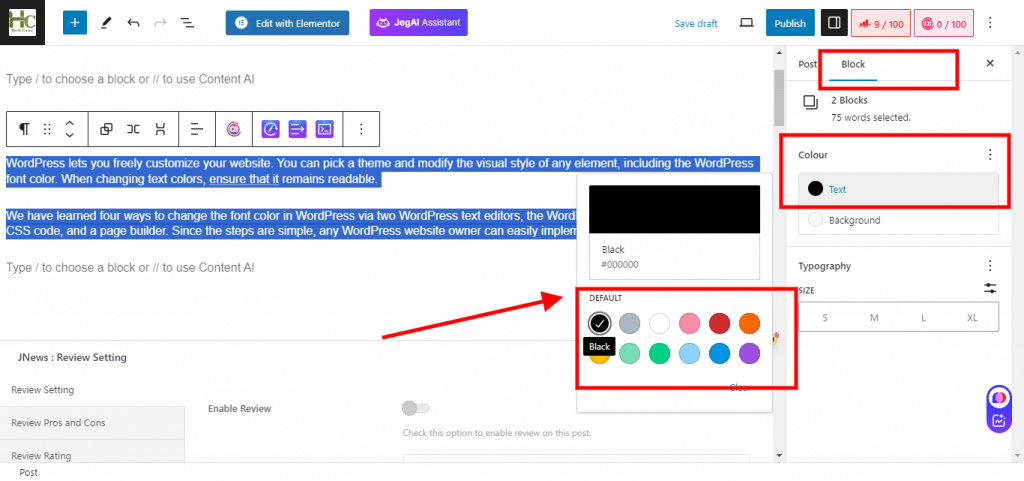Click the JNews : Review Setting panel header

point(72,358)
